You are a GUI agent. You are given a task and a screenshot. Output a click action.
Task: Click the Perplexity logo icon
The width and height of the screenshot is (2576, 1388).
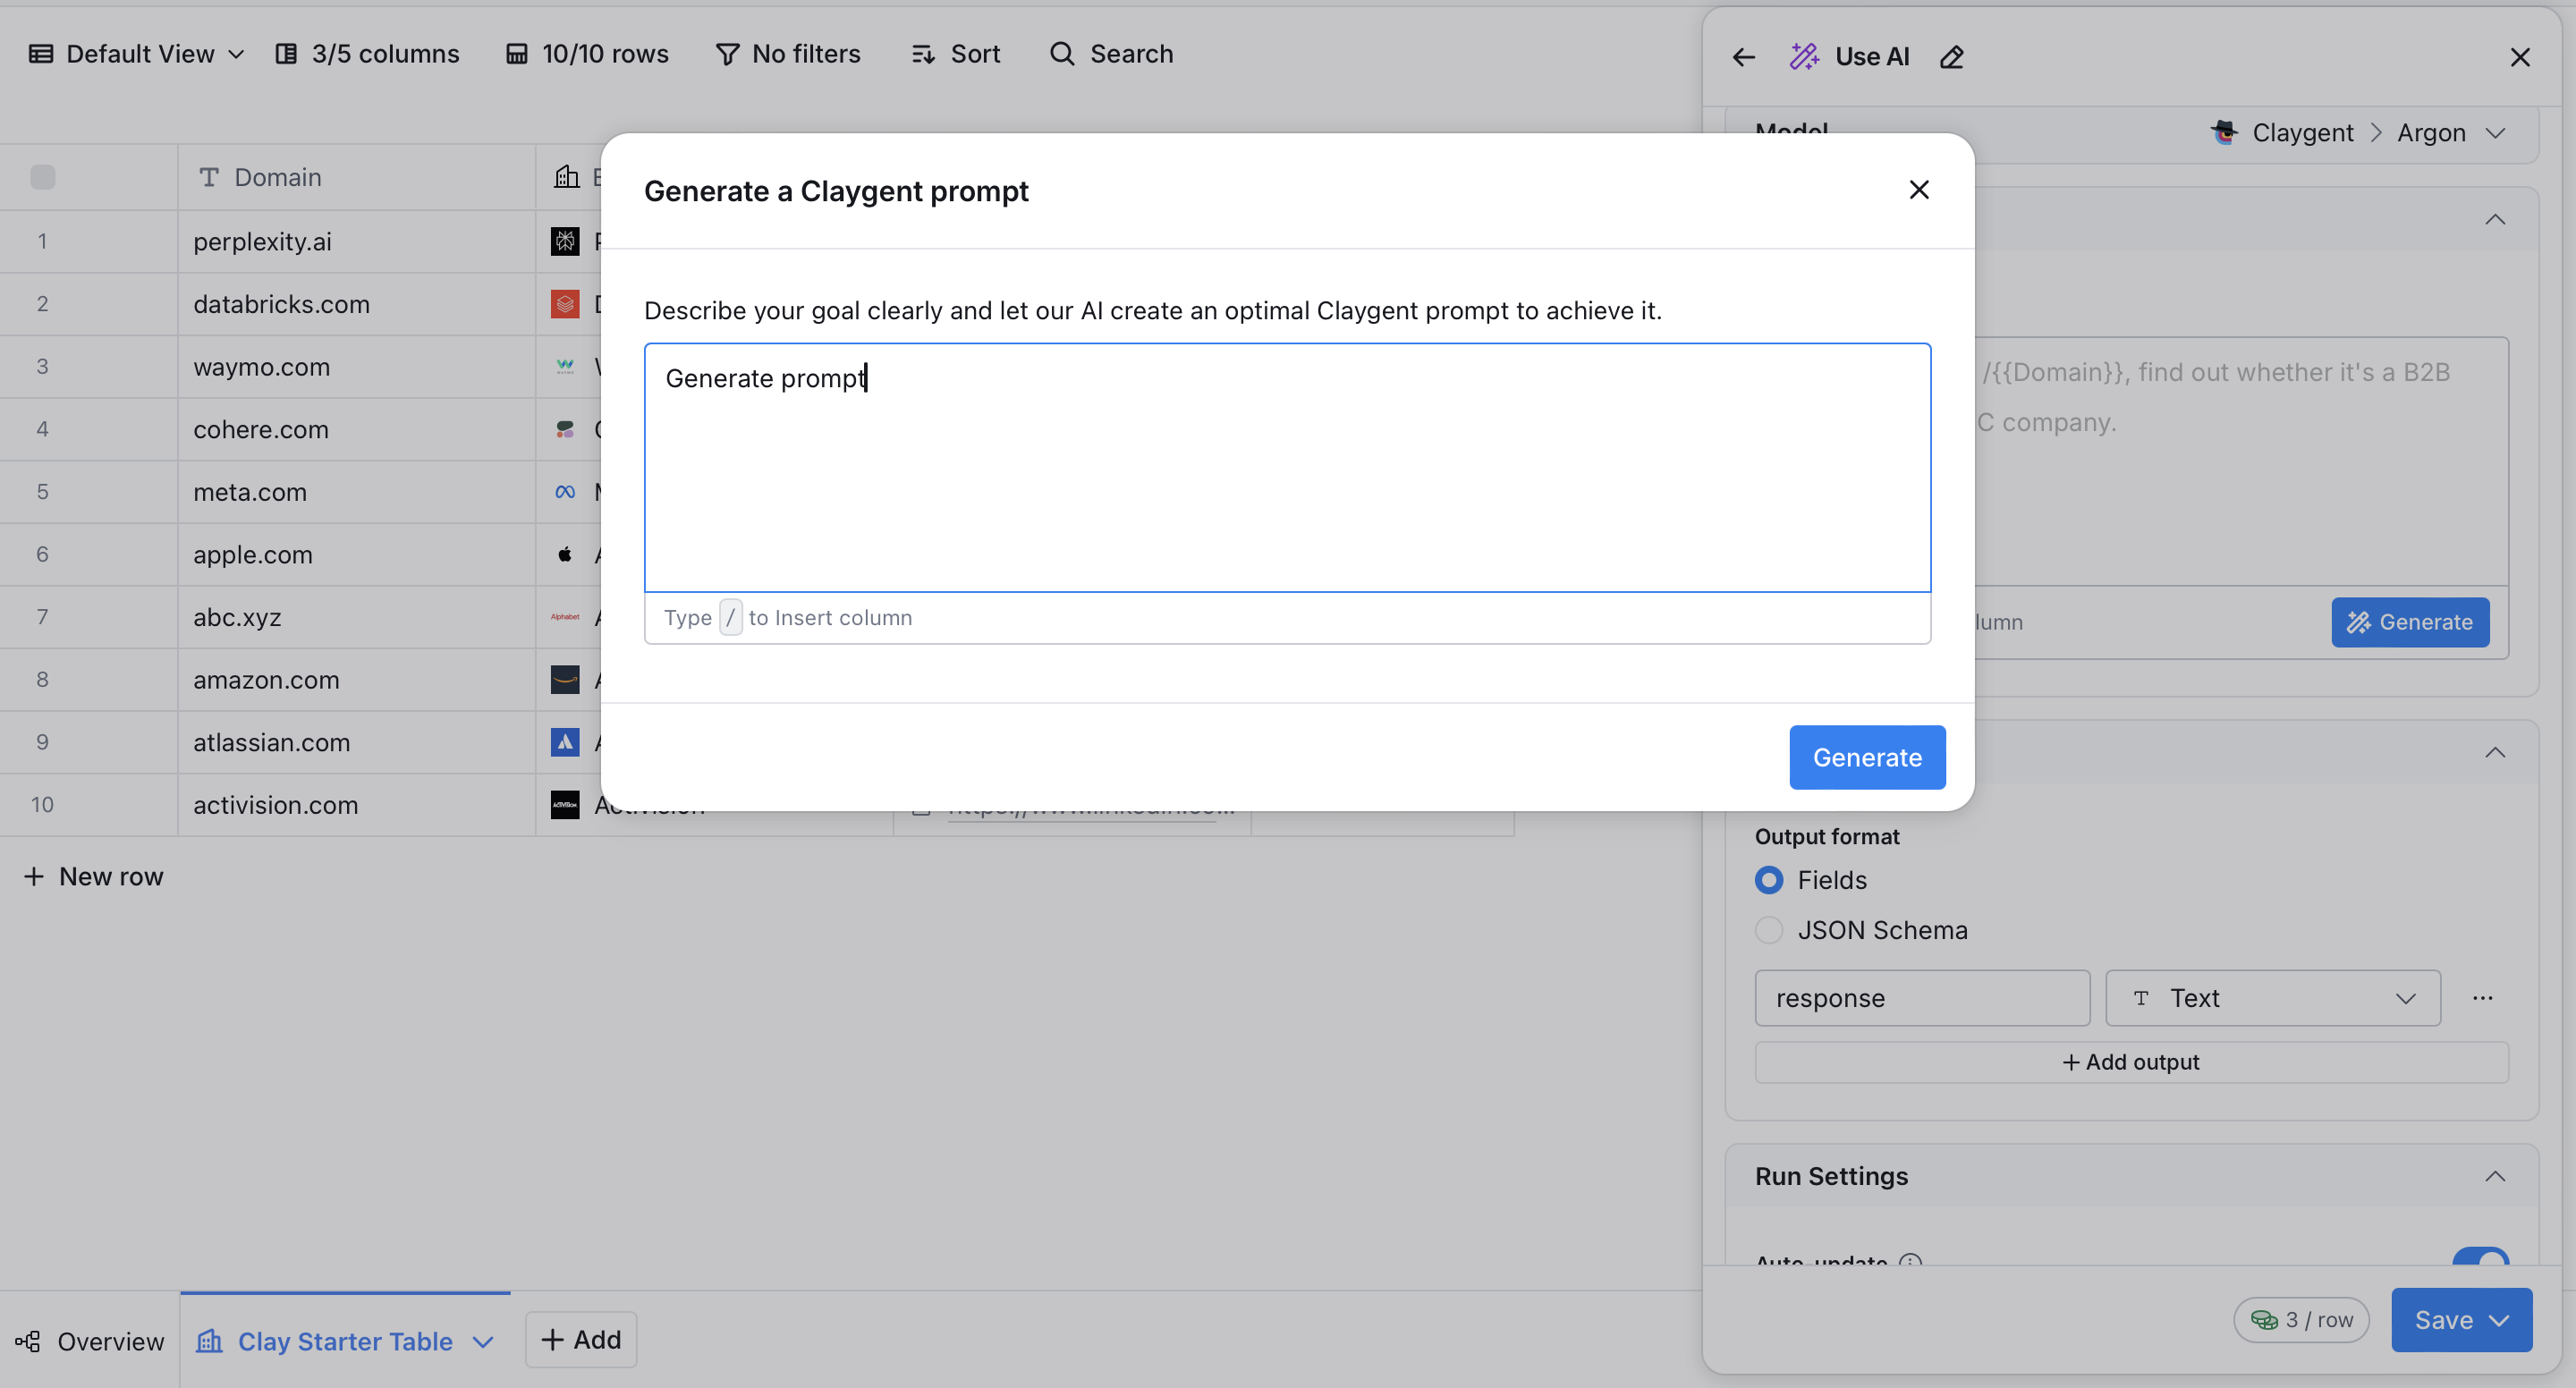(565, 241)
